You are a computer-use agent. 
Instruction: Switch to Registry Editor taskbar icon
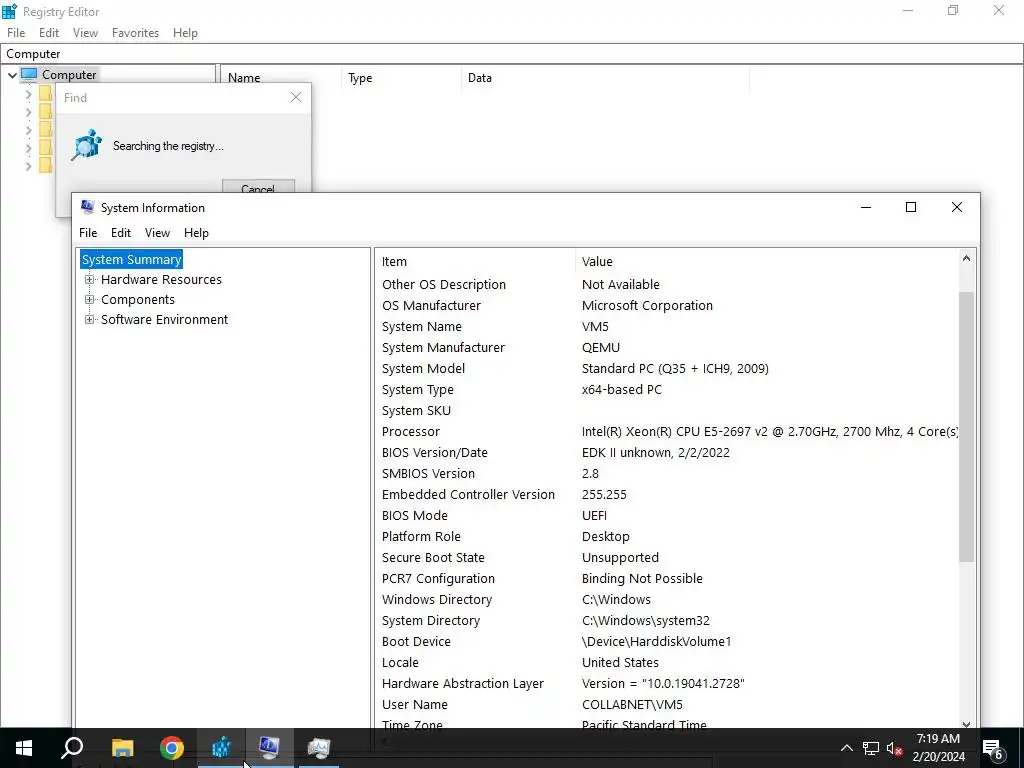(221, 748)
